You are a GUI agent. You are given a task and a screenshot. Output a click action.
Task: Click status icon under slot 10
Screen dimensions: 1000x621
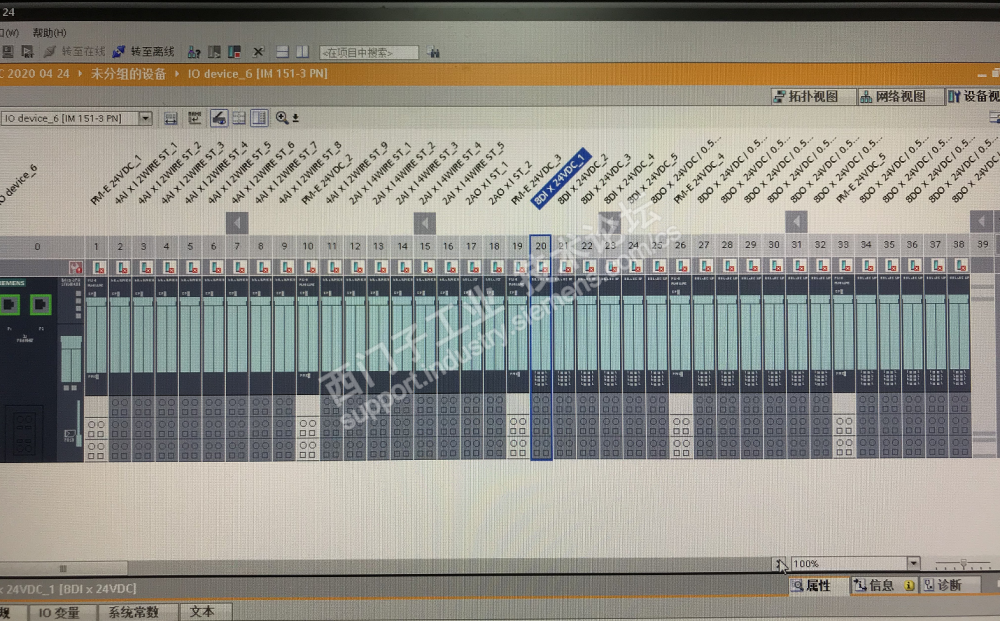310,267
